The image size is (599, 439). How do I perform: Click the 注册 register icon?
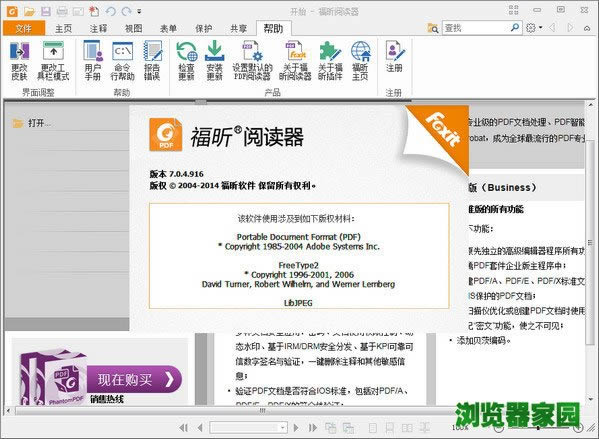[394, 57]
